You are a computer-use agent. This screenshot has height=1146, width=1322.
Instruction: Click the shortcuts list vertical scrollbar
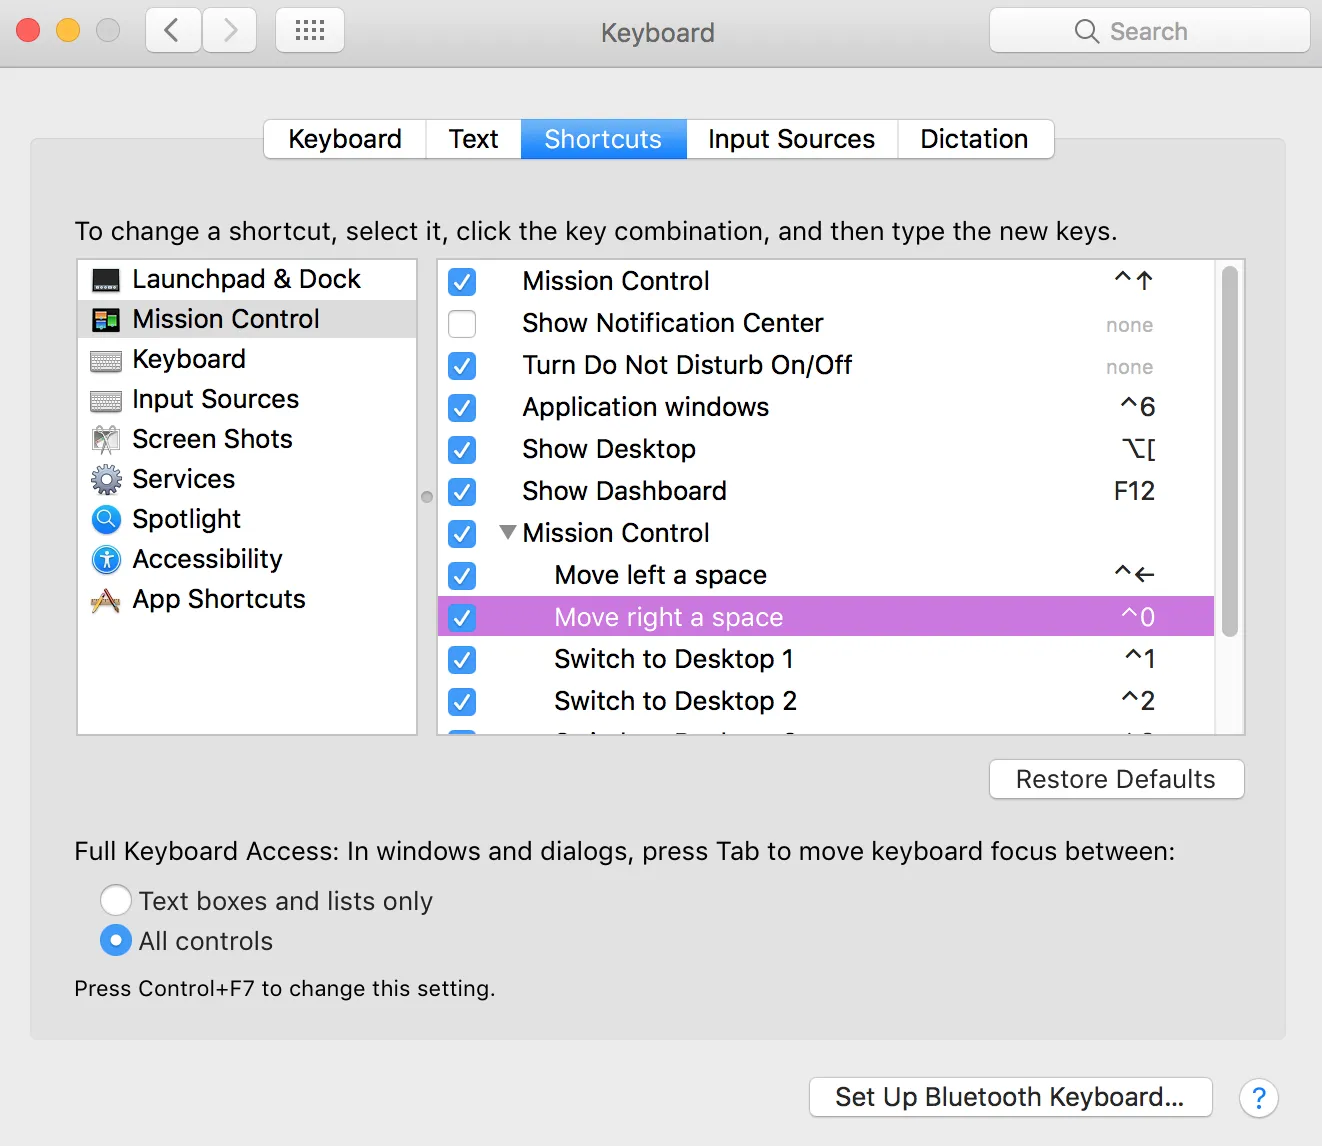click(1230, 450)
